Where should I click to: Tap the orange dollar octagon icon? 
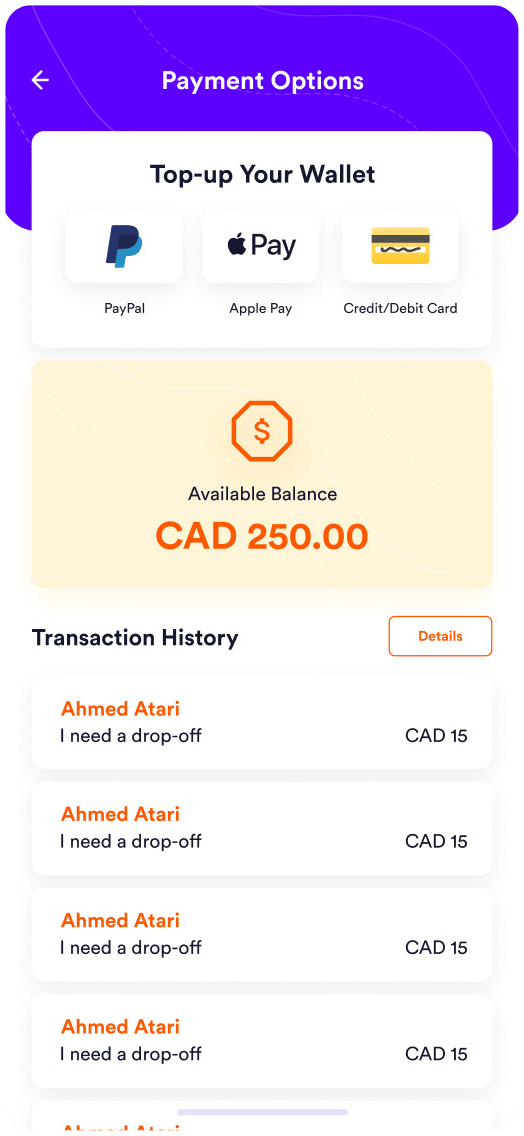(262, 432)
